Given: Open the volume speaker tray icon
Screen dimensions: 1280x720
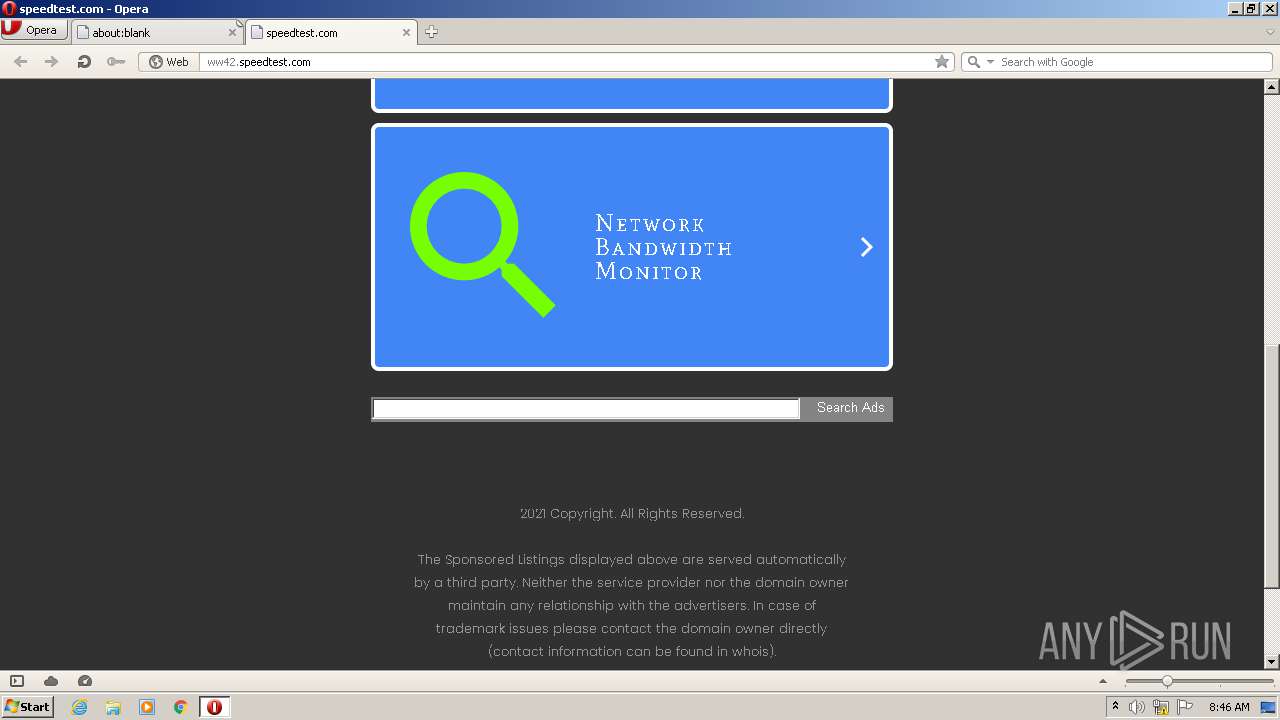Looking at the screenshot, I should pos(1137,707).
